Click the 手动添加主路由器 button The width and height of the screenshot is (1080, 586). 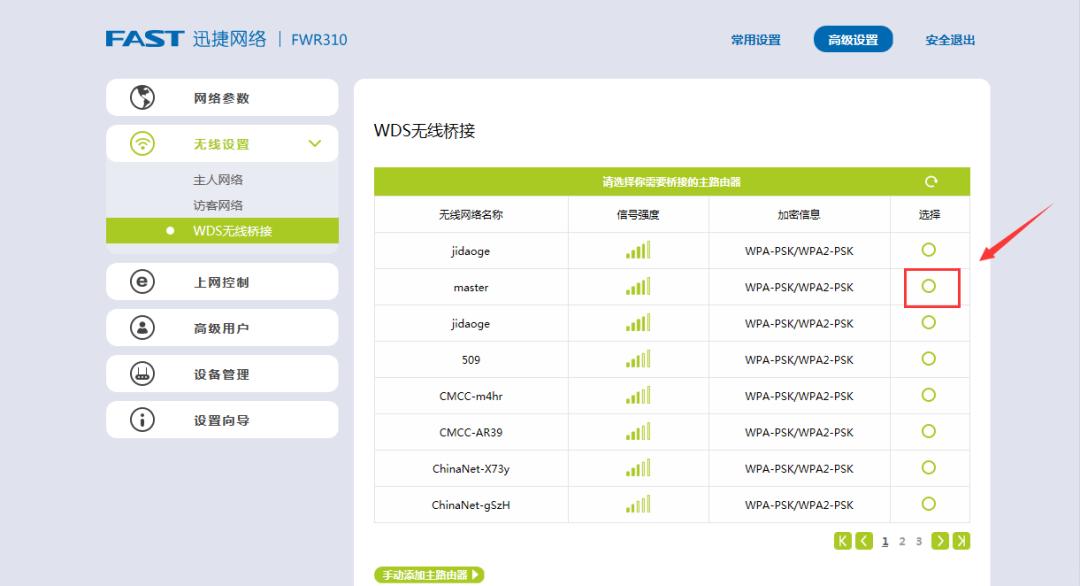pos(430,574)
